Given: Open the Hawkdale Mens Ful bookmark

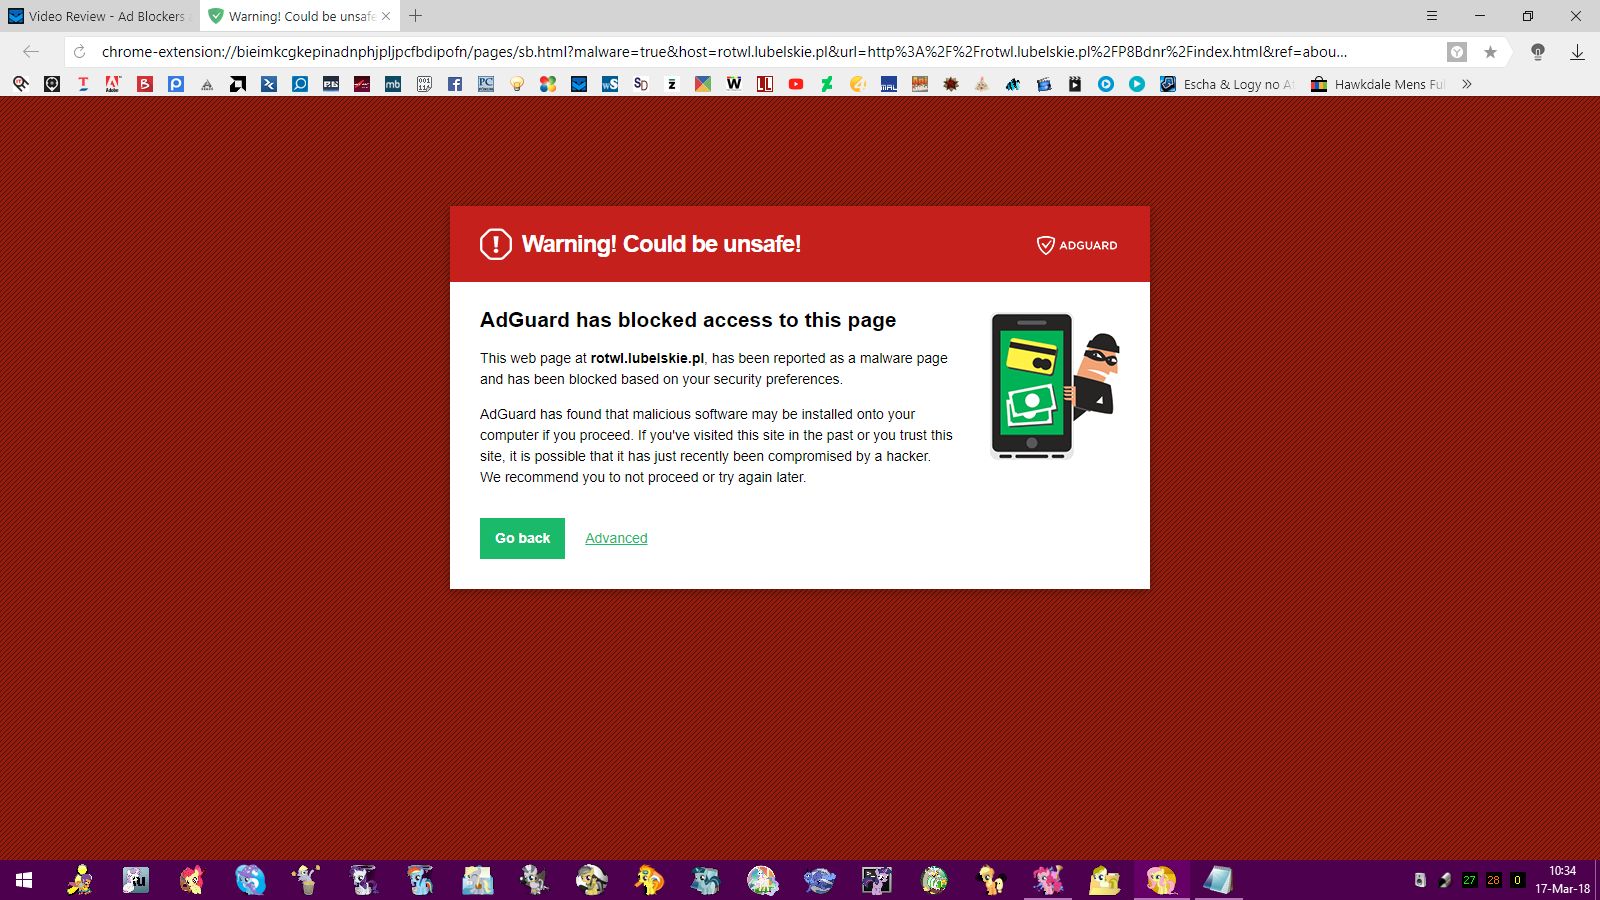Looking at the screenshot, I should point(1378,84).
